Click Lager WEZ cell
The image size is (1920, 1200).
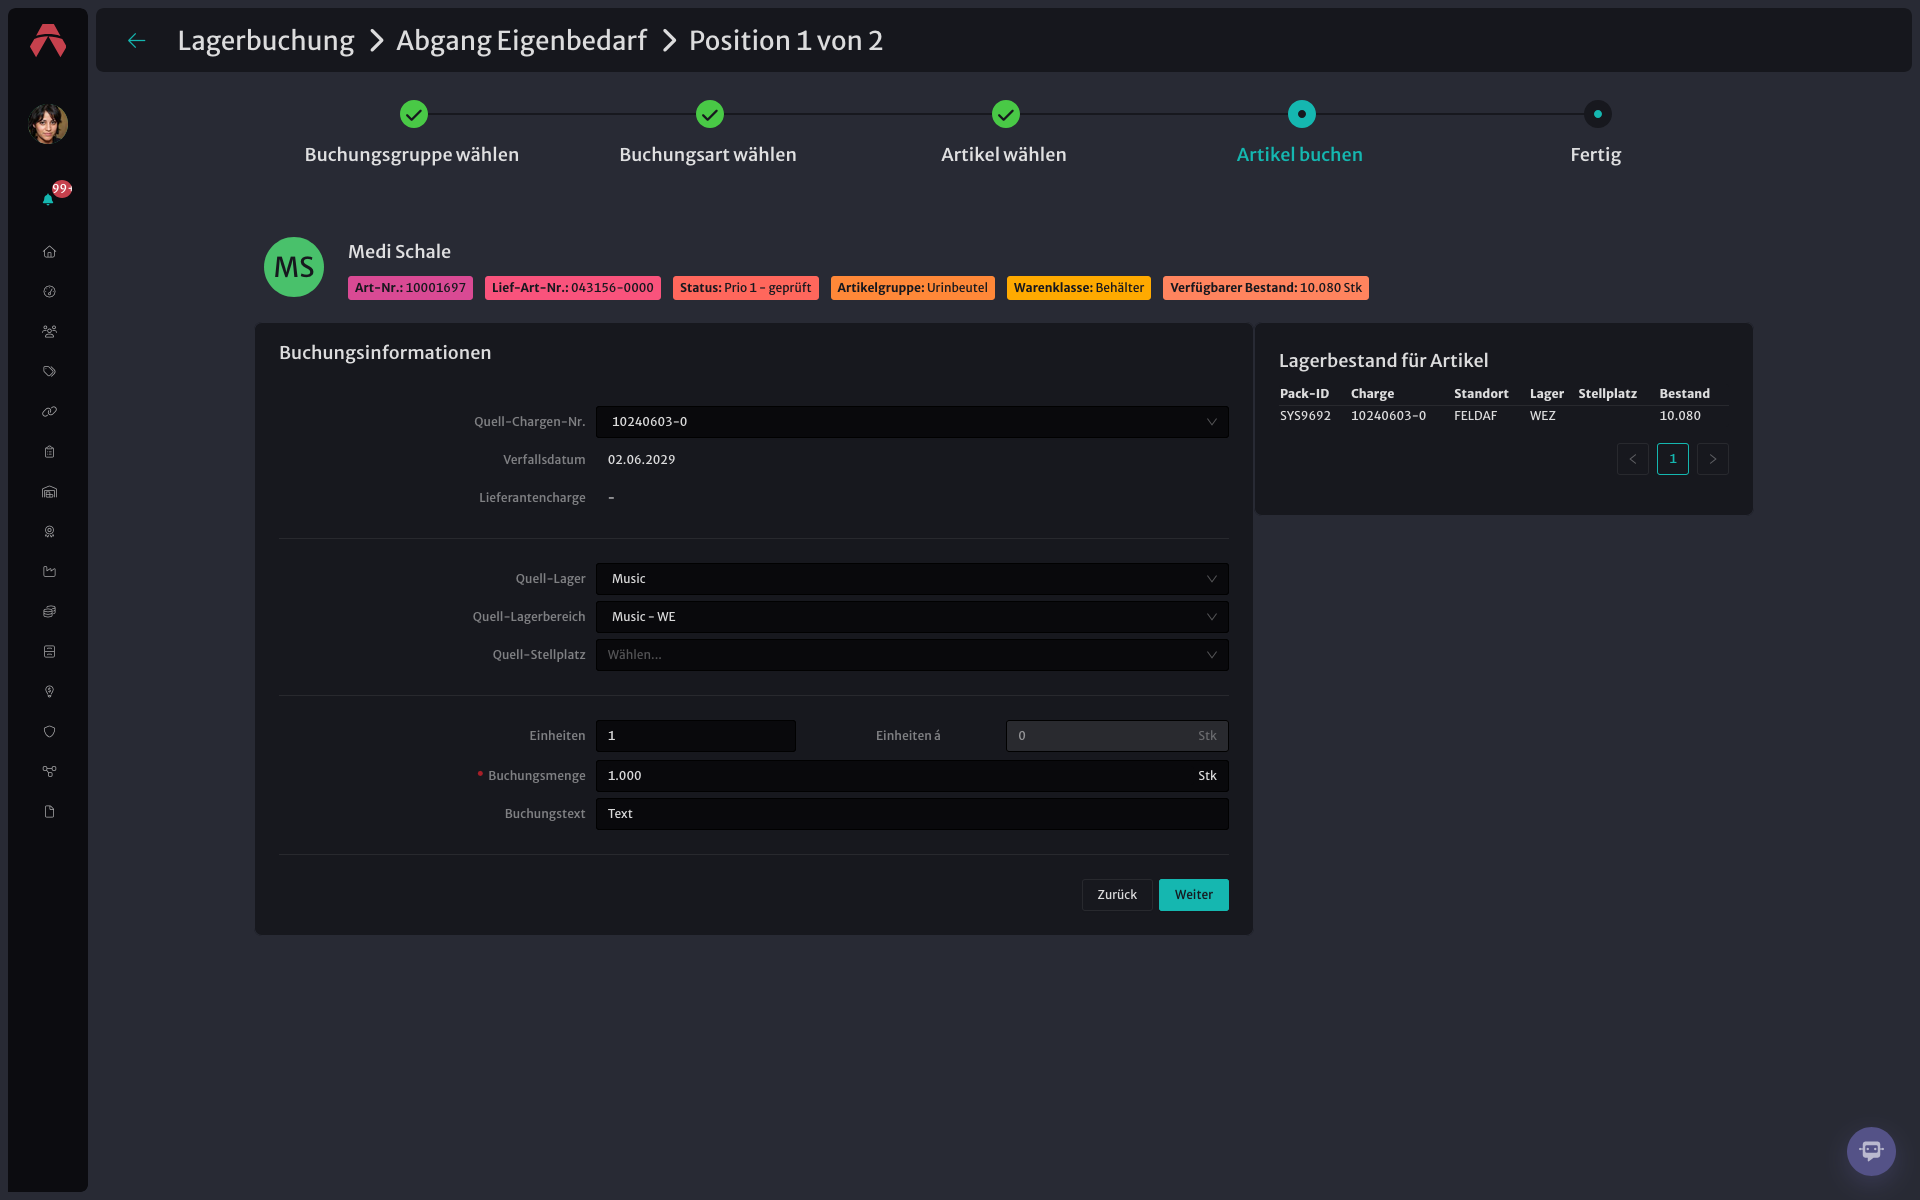coord(1542,416)
